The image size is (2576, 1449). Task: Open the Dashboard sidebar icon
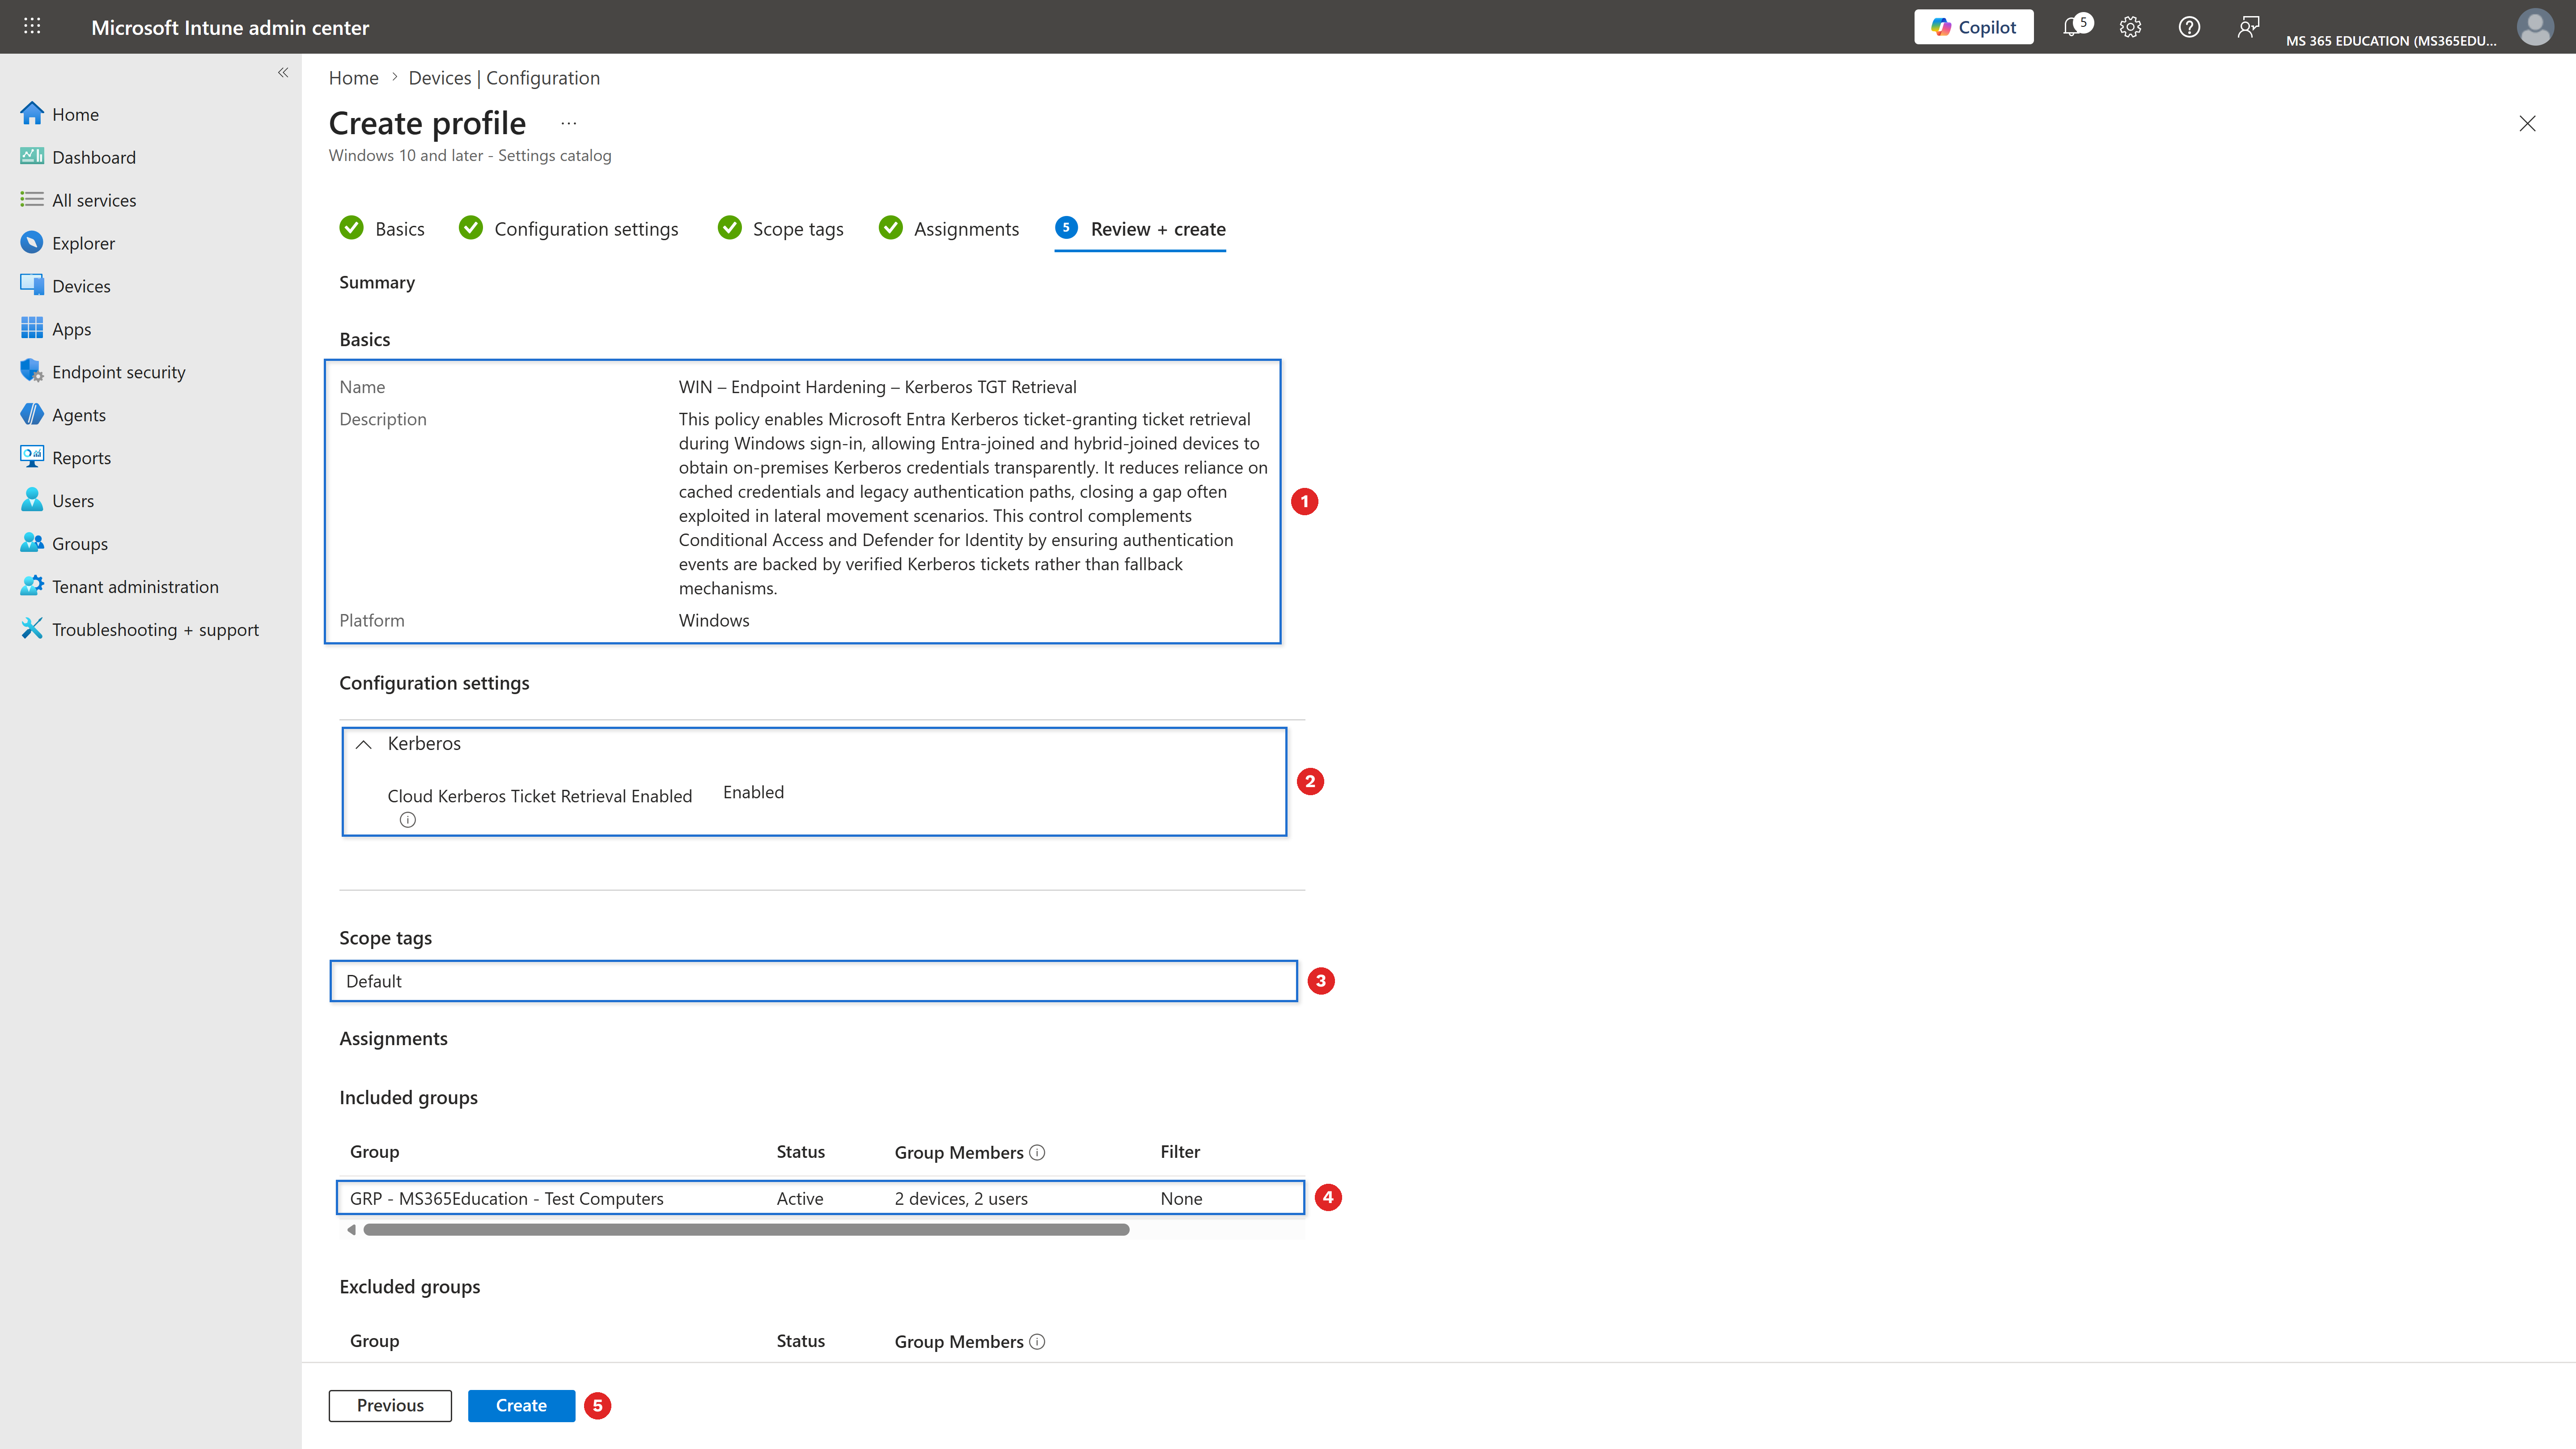tap(32, 157)
